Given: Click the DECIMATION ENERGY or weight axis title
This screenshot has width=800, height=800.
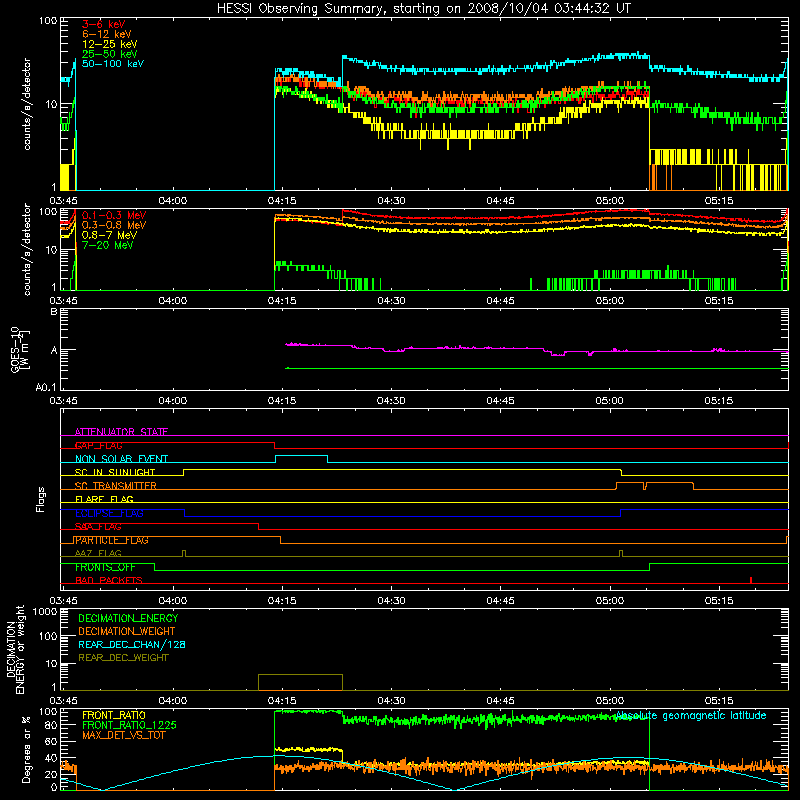Looking at the screenshot, I should click(x=15, y=649).
